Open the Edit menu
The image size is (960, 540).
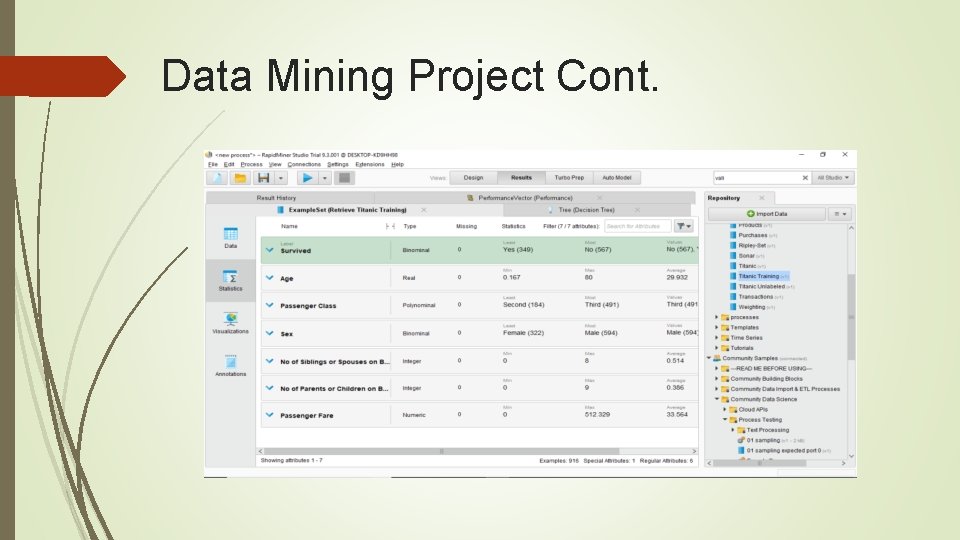point(229,165)
